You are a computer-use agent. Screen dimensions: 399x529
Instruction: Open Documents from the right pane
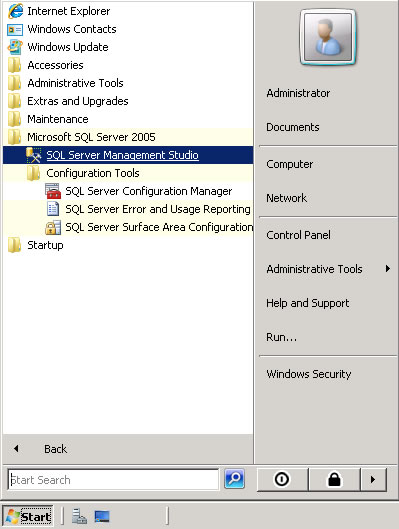[x=293, y=127]
